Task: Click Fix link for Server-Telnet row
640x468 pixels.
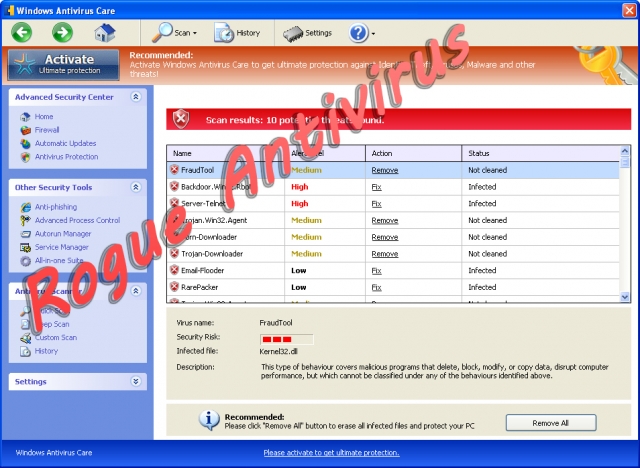Action: point(376,204)
